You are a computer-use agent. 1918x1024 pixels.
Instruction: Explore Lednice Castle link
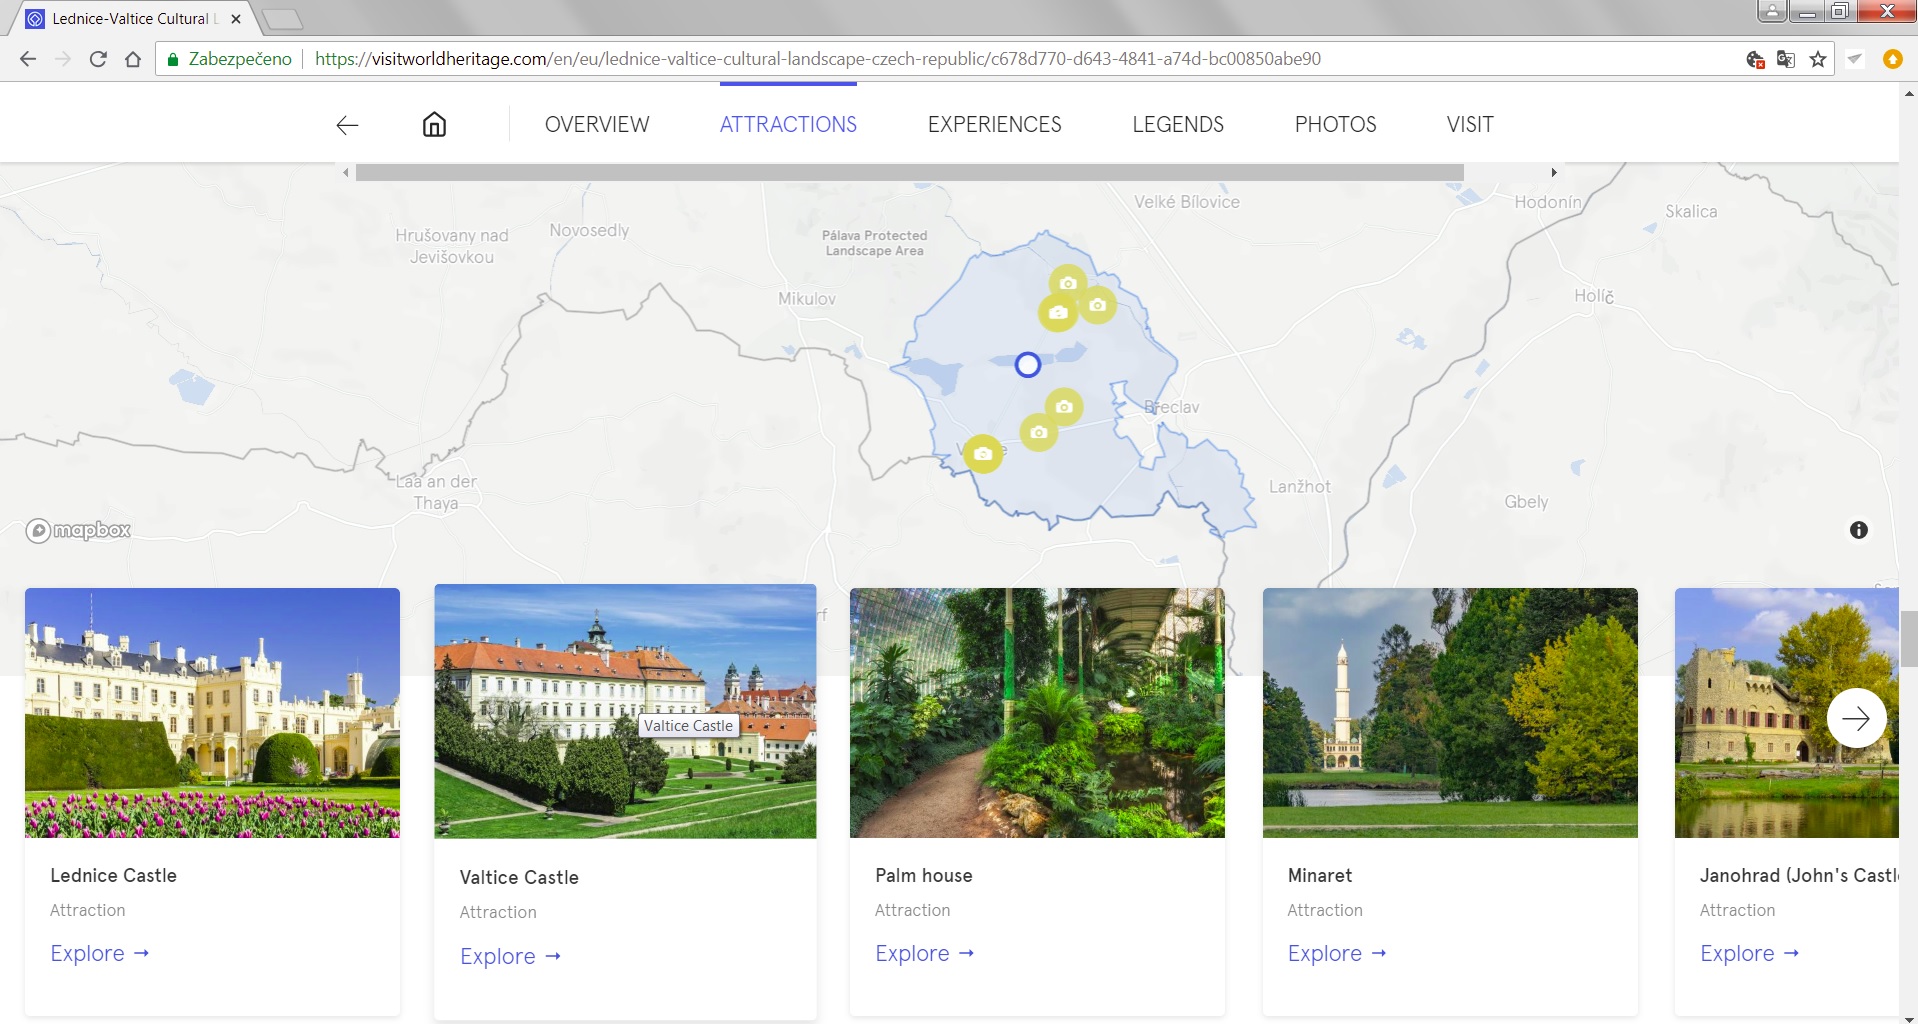(100, 953)
